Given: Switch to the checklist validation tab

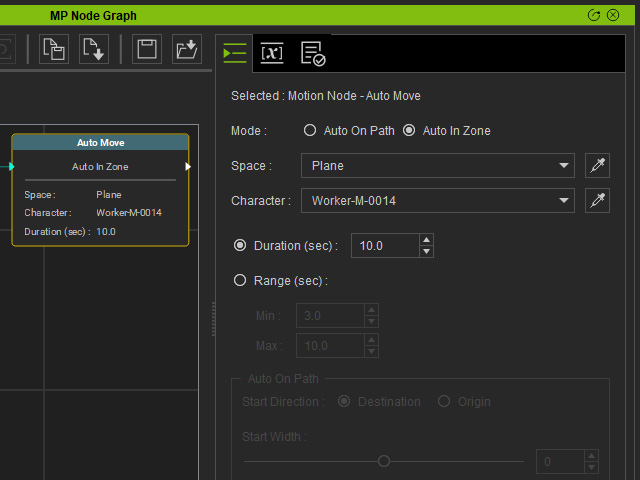Looking at the screenshot, I should click(x=313, y=53).
